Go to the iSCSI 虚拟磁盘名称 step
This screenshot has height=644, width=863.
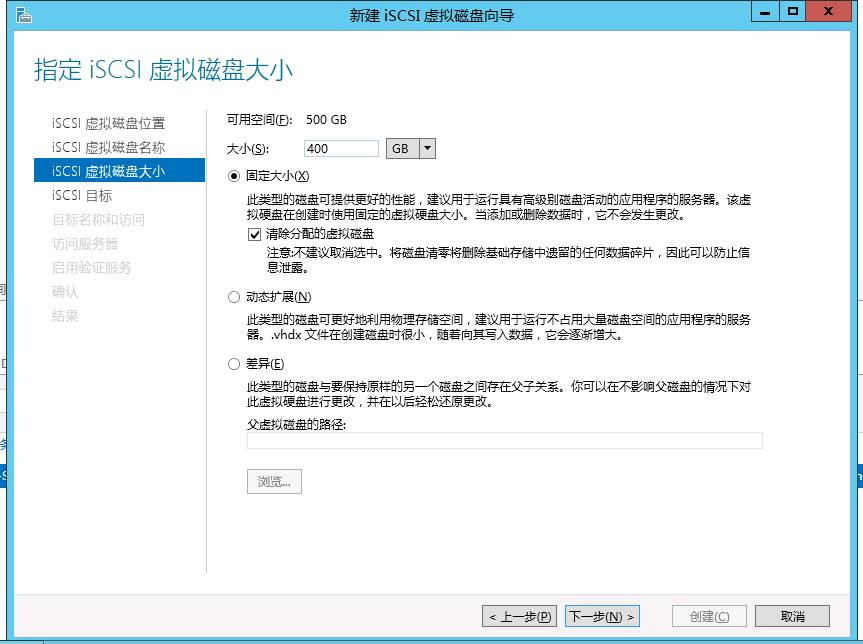coord(108,148)
